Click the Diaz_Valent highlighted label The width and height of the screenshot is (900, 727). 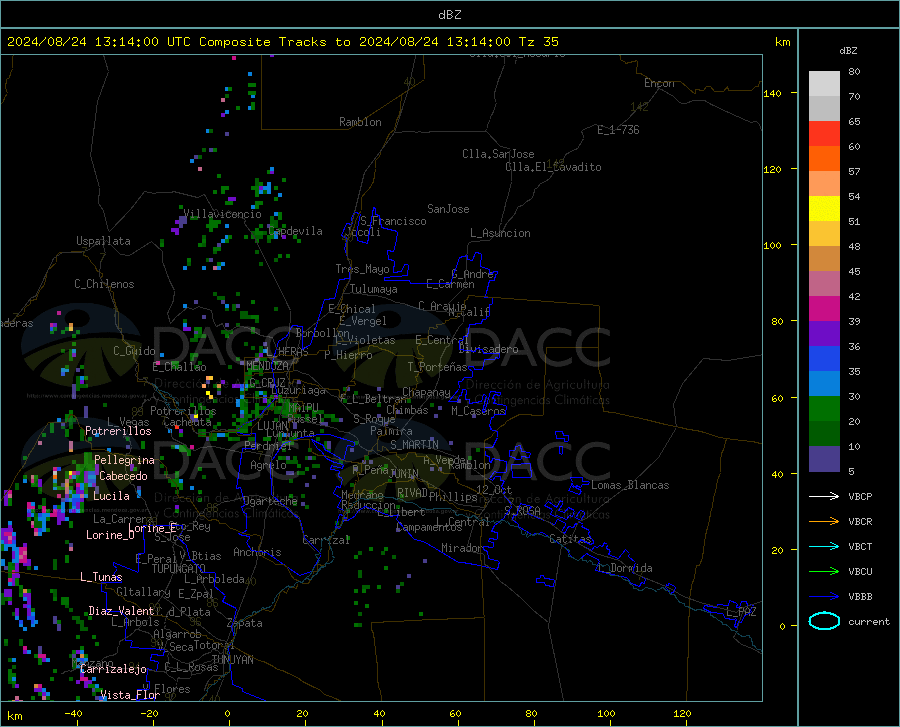tap(121, 611)
